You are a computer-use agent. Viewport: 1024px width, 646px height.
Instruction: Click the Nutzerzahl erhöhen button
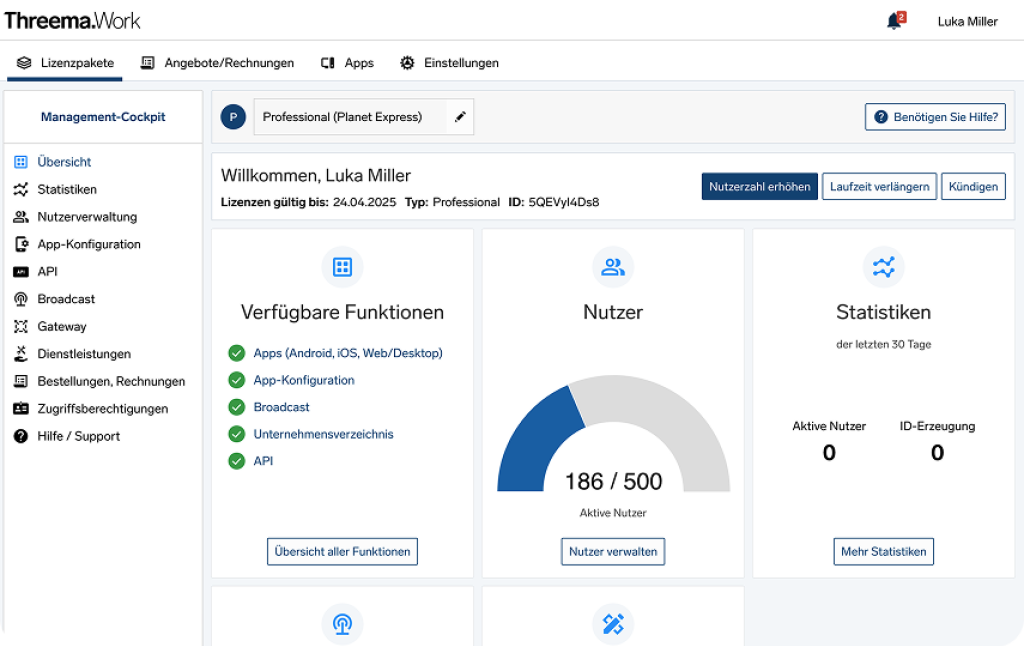[x=760, y=187]
